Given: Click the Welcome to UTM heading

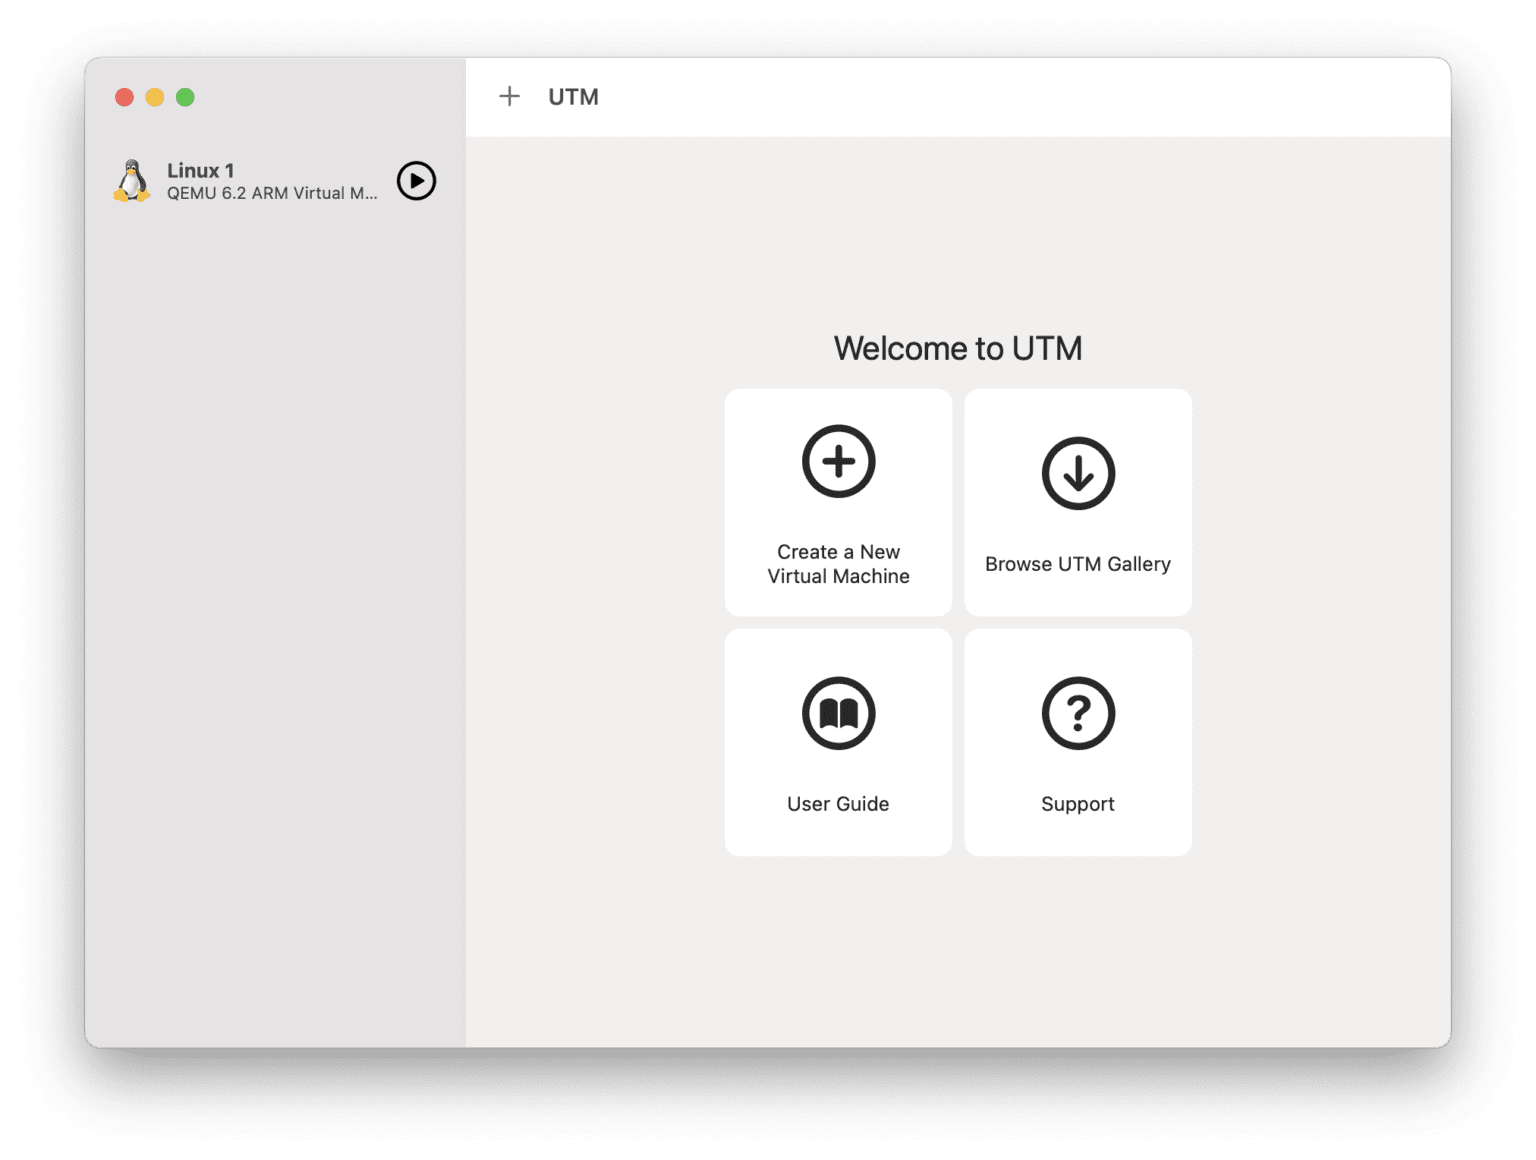Looking at the screenshot, I should coord(958,348).
